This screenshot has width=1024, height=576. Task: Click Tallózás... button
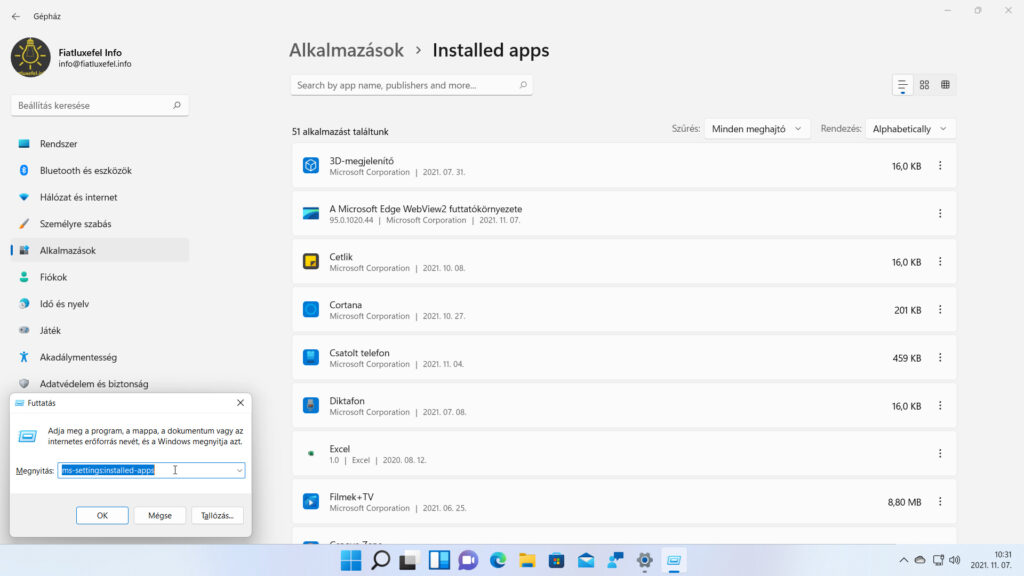click(217, 515)
